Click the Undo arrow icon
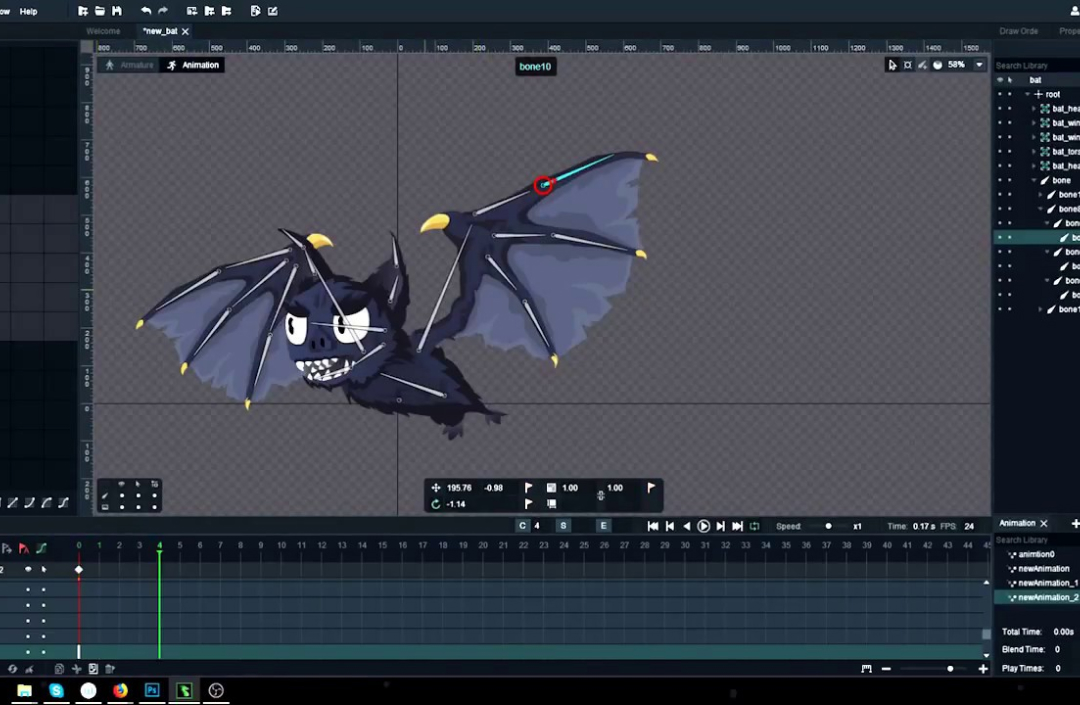Viewport: 1080px width, 705px height. point(146,11)
